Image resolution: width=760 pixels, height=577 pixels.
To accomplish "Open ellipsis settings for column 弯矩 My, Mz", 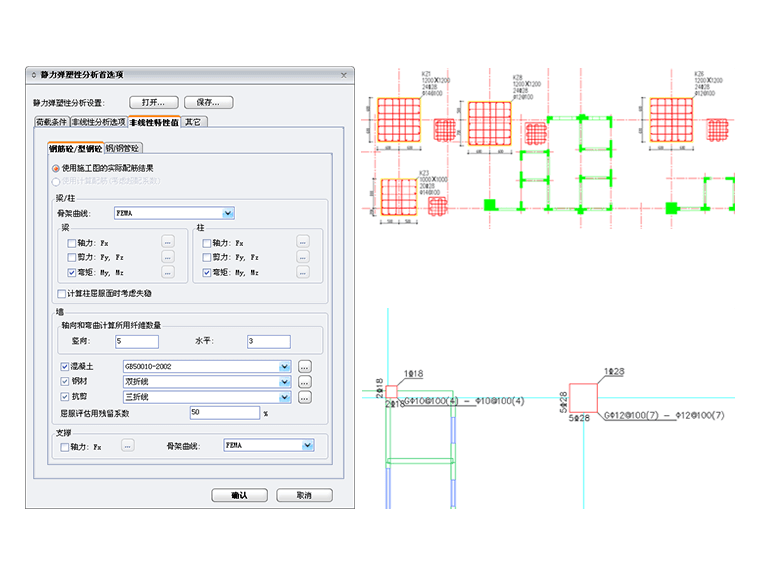I will click(x=303, y=272).
